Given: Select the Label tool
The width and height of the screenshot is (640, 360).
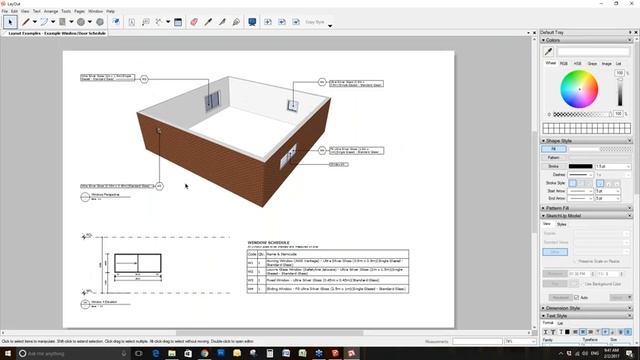Looking at the screenshot, I should pos(145,22).
